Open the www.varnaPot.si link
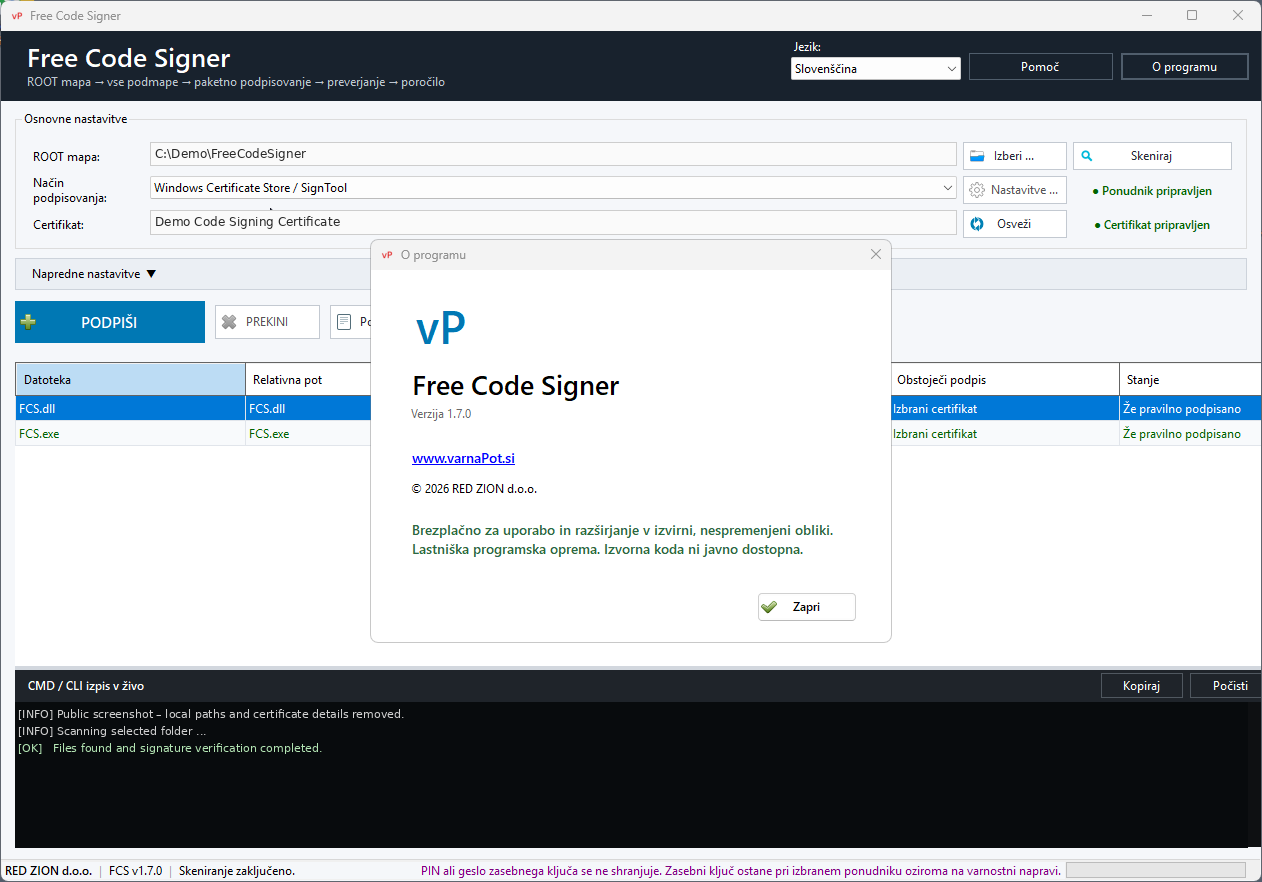 [x=463, y=458]
